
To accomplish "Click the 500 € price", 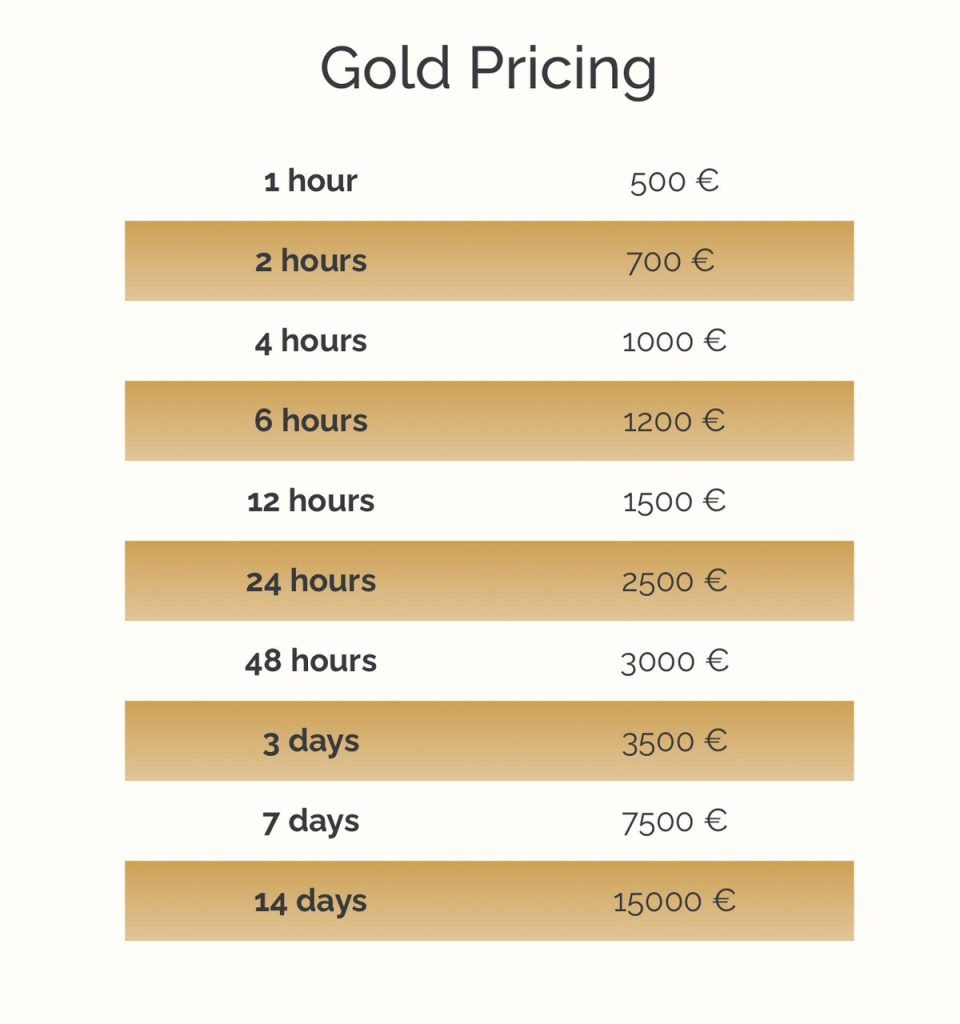I will click(x=674, y=182).
